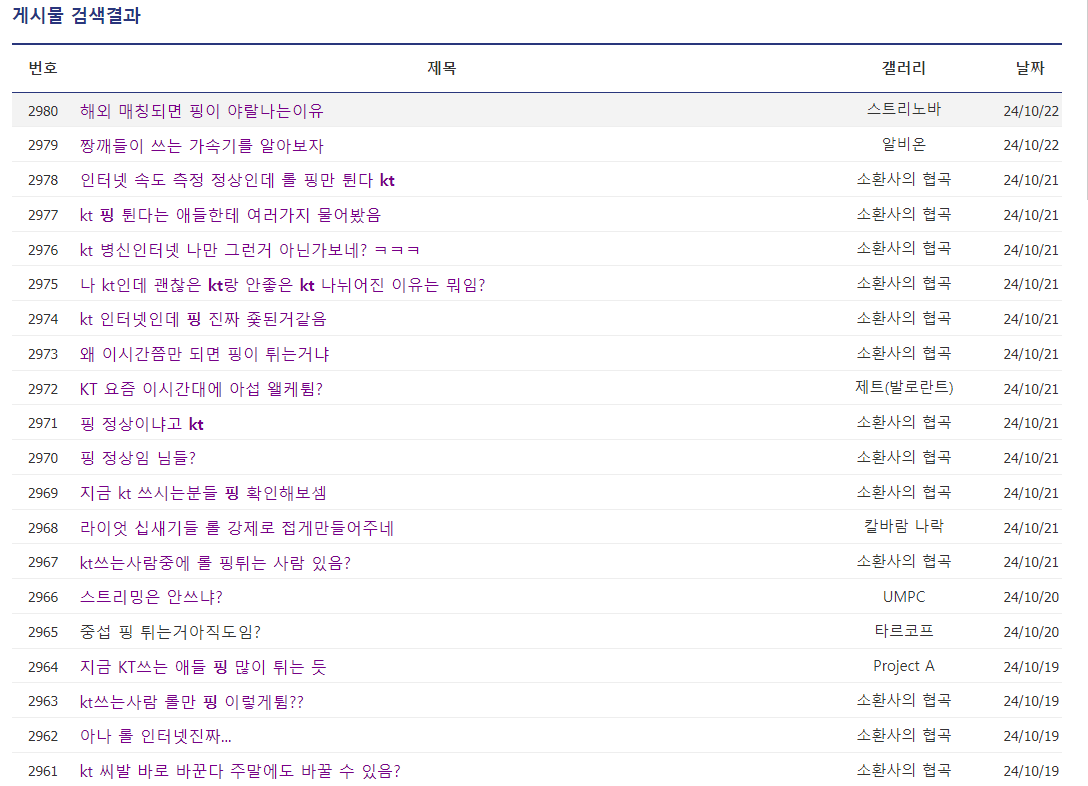Screen dimensions: 1088x786
Task: Open post '라이엇 십새기들 롤 강제로 접게만들어주네'
Action: pos(237,528)
